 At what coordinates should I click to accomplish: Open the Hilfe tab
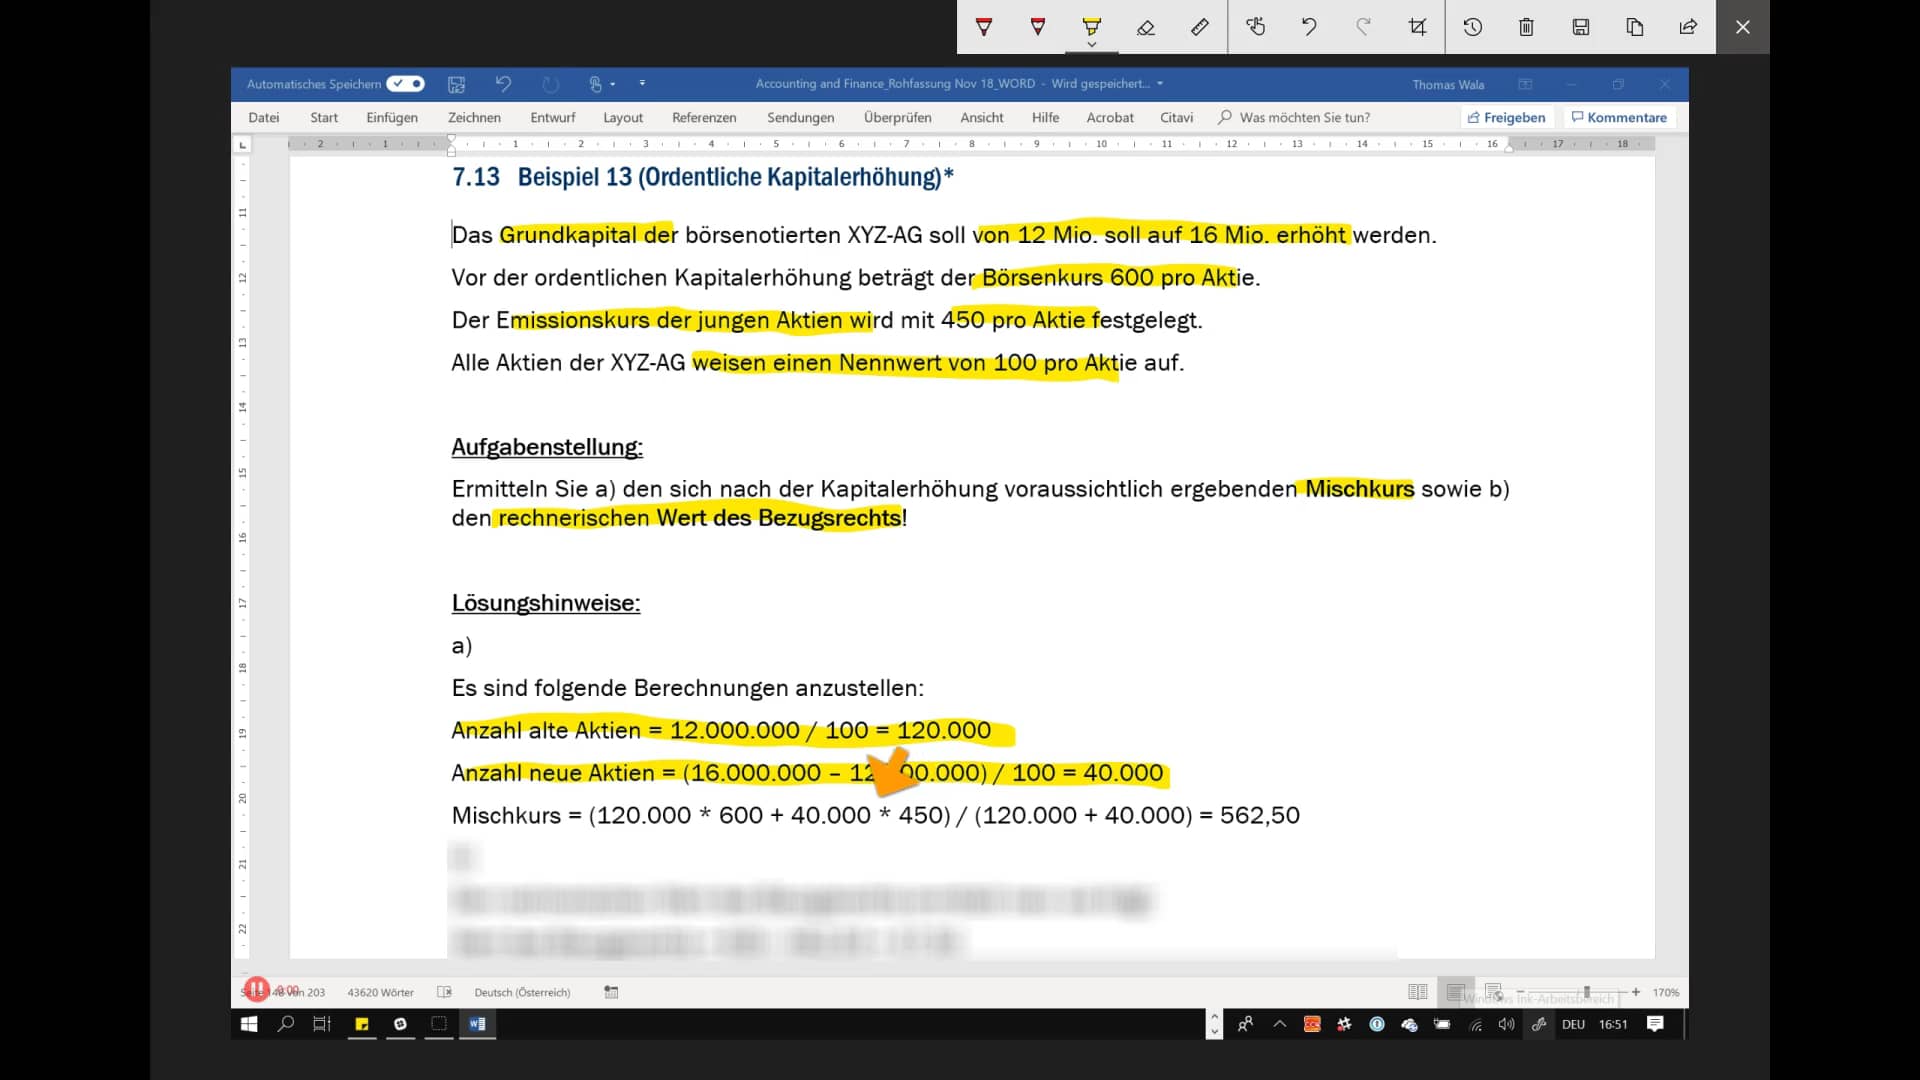tap(1046, 117)
